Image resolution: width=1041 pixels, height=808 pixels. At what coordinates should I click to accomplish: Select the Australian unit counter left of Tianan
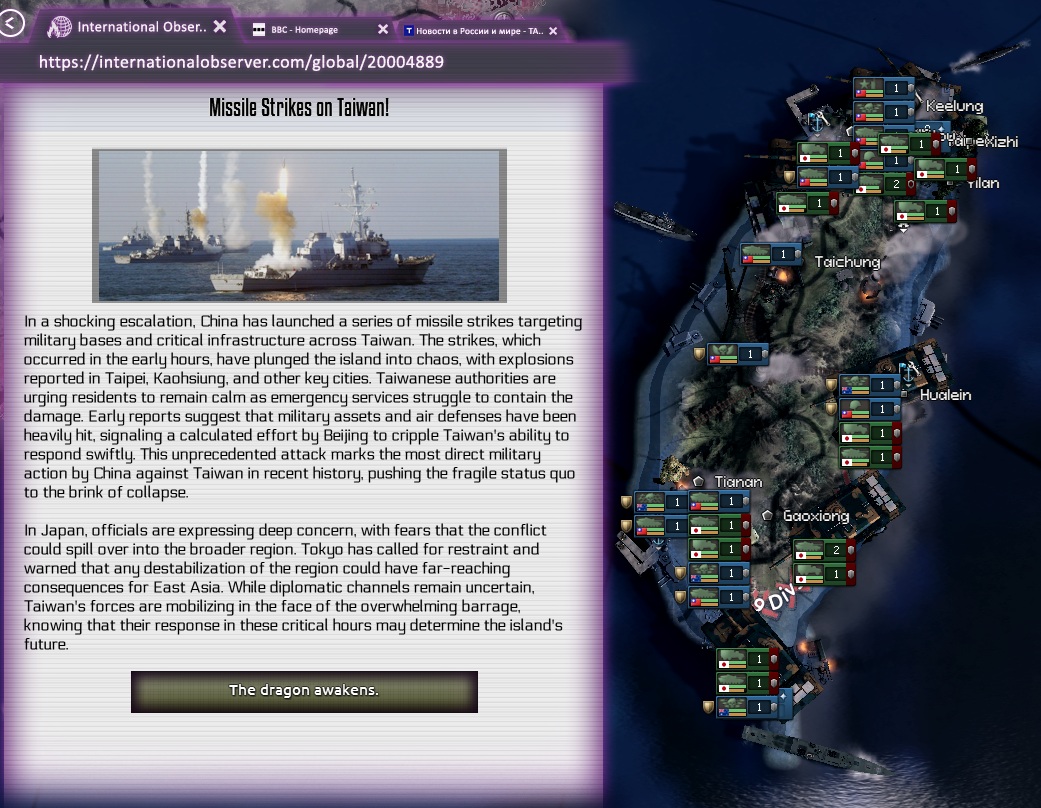(660, 502)
